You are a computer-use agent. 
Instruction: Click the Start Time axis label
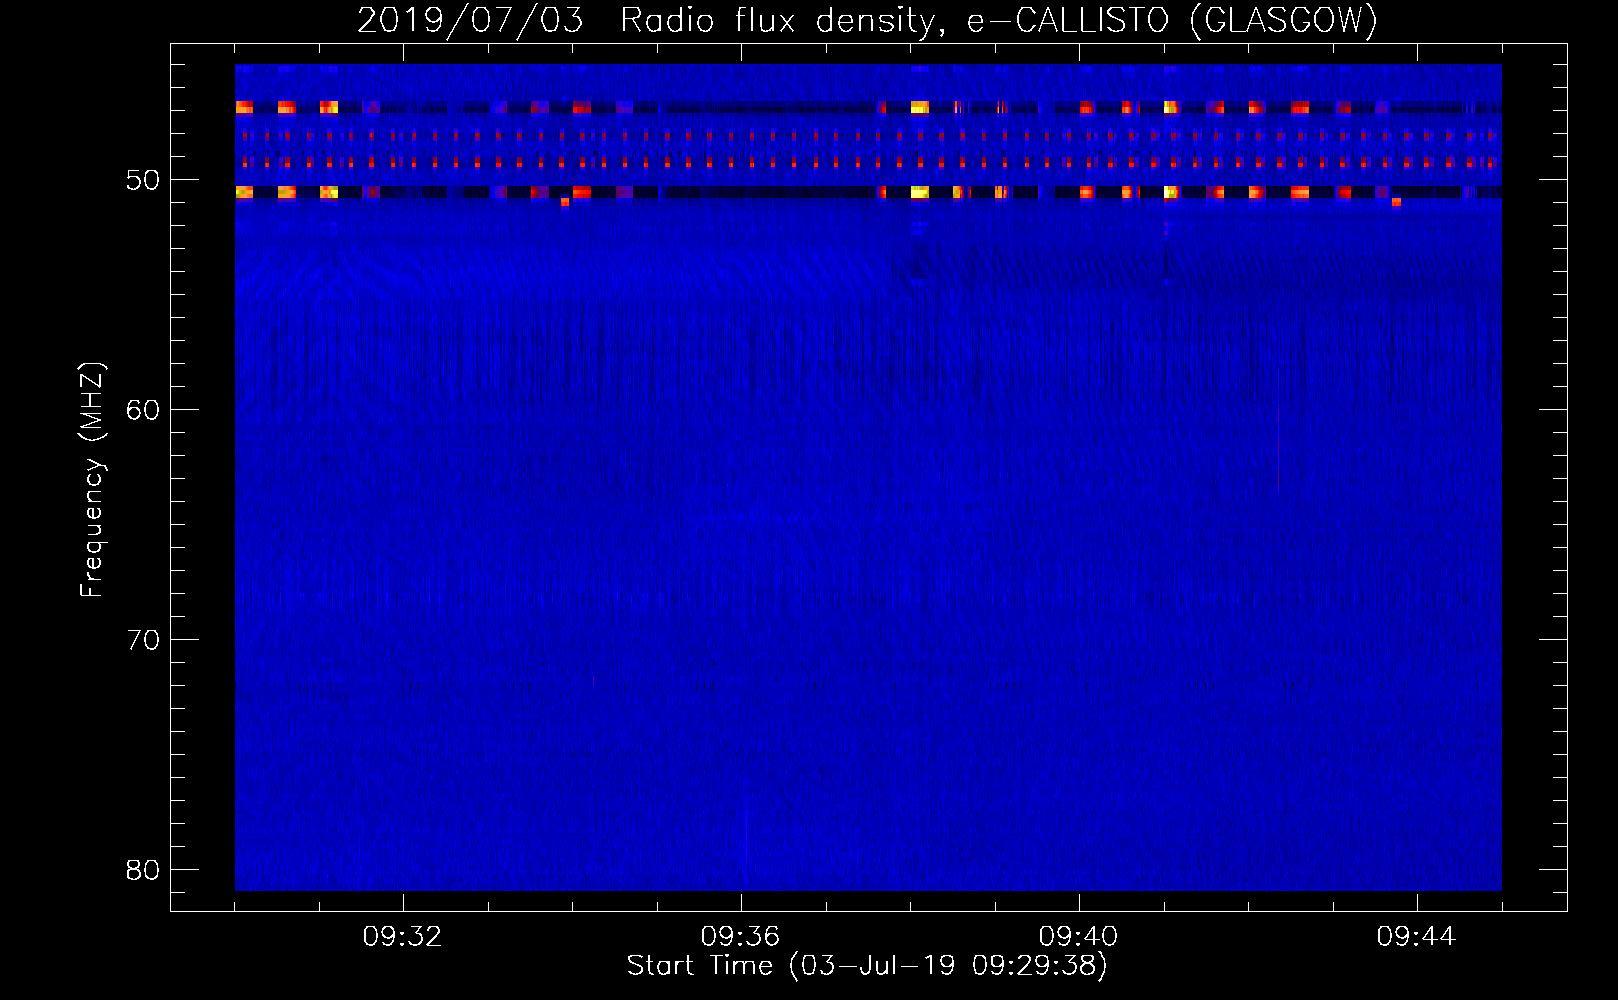tap(867, 966)
